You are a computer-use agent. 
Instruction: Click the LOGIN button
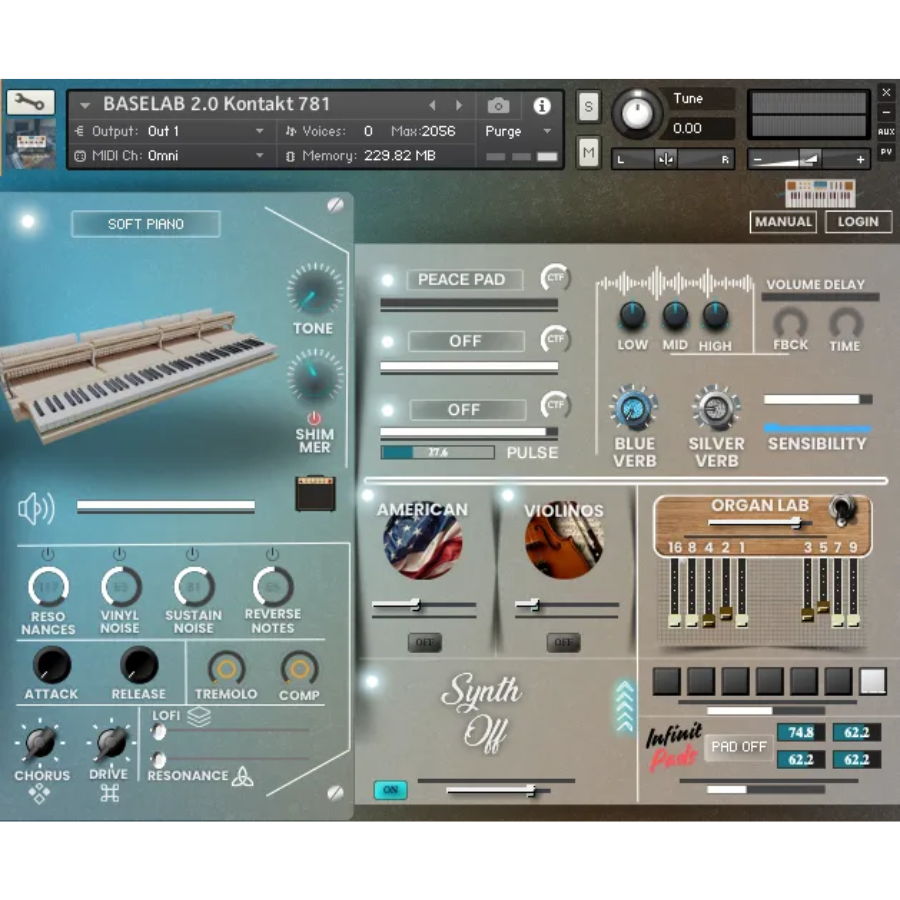(858, 222)
